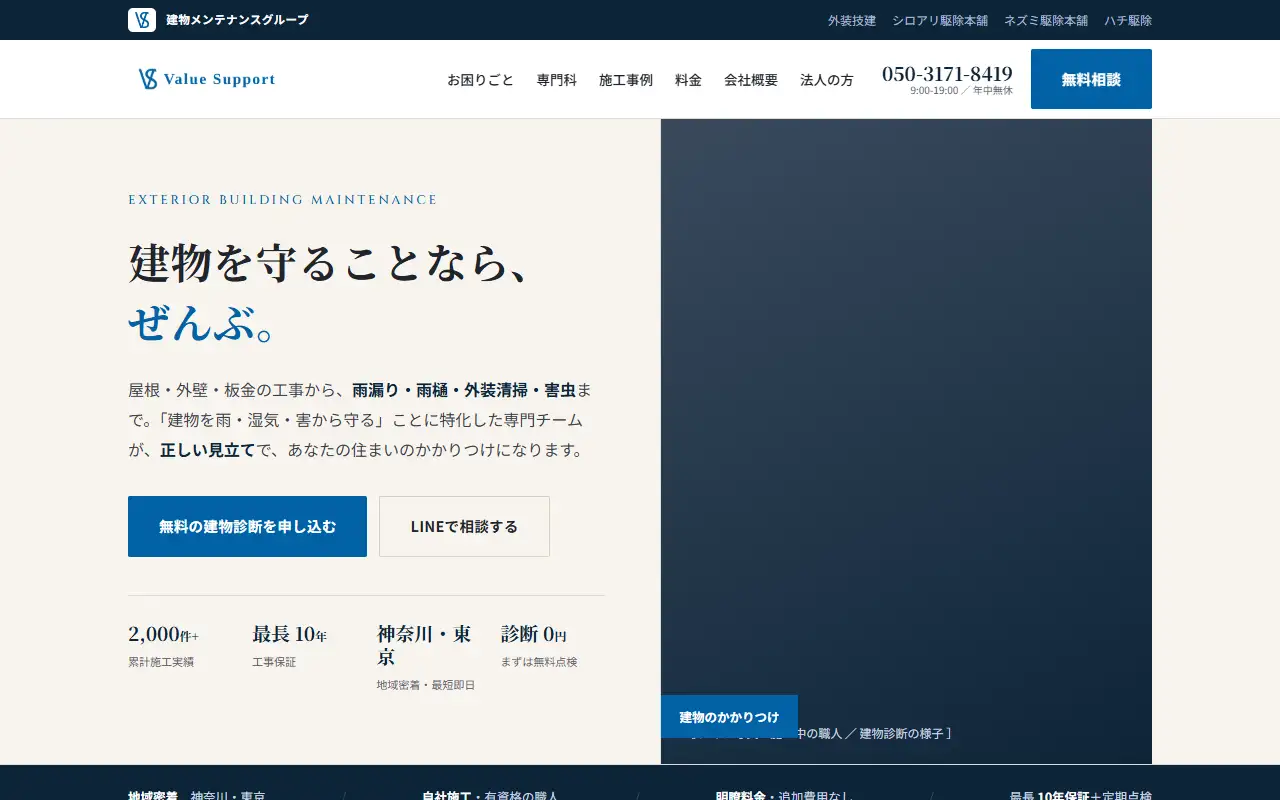The width and height of the screenshot is (1280, 800).
Task: Click the 9:00-19:00 年中無休 hours text
Action: click(961, 91)
